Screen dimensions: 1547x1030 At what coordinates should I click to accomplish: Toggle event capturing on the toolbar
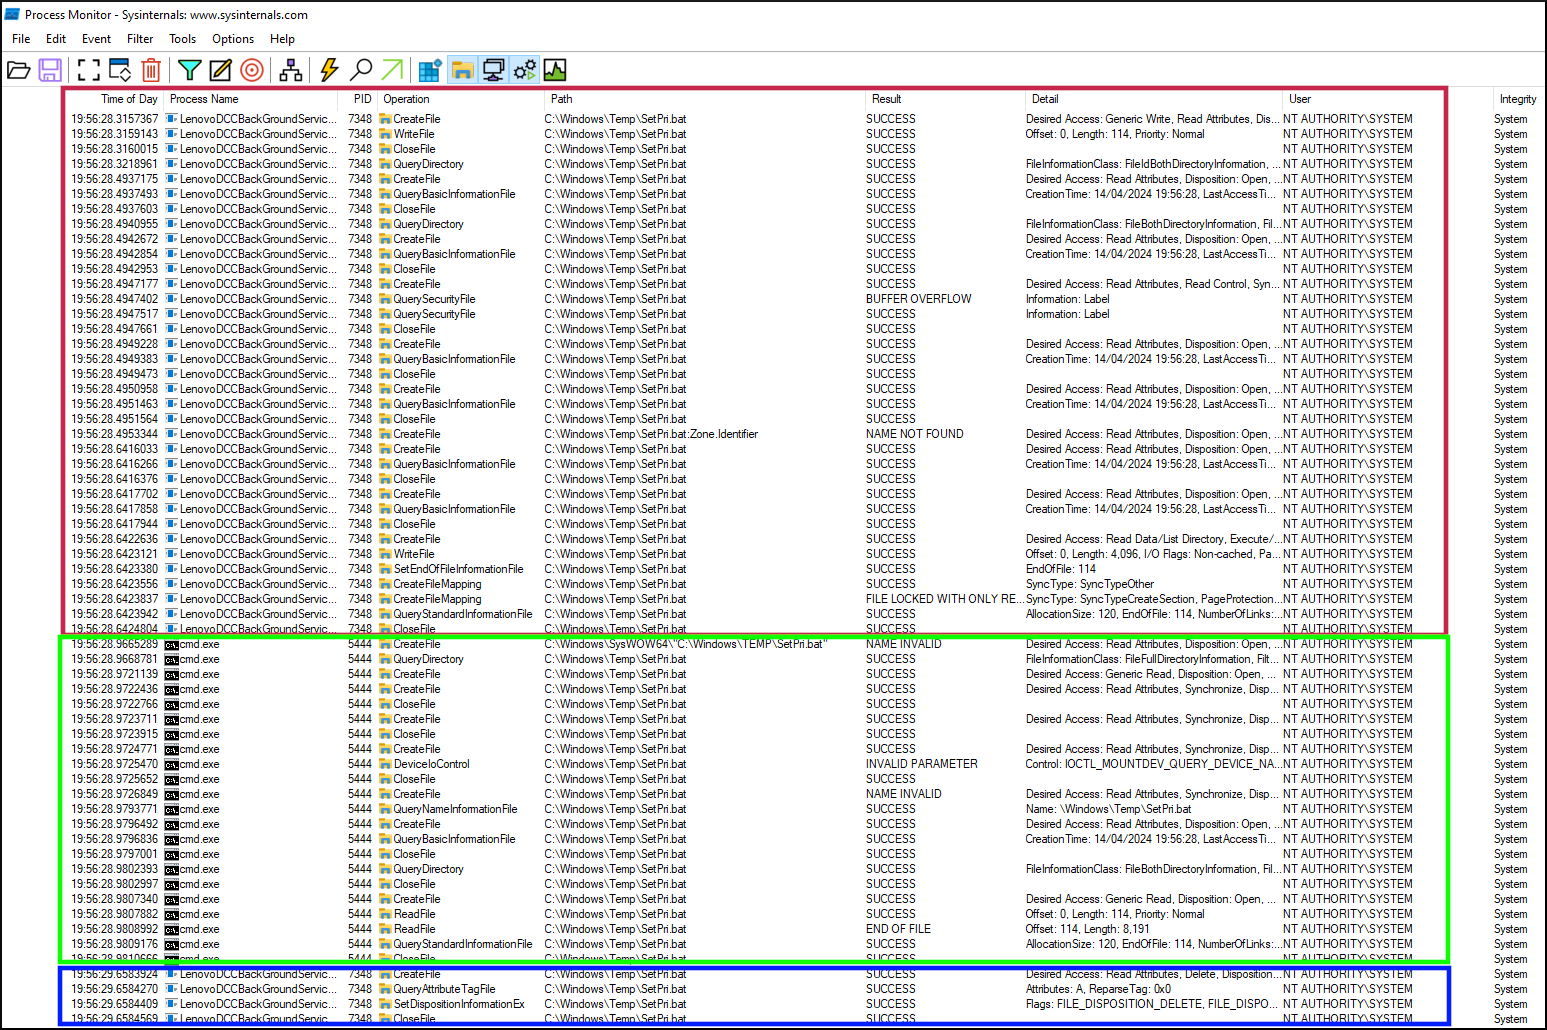(88, 70)
